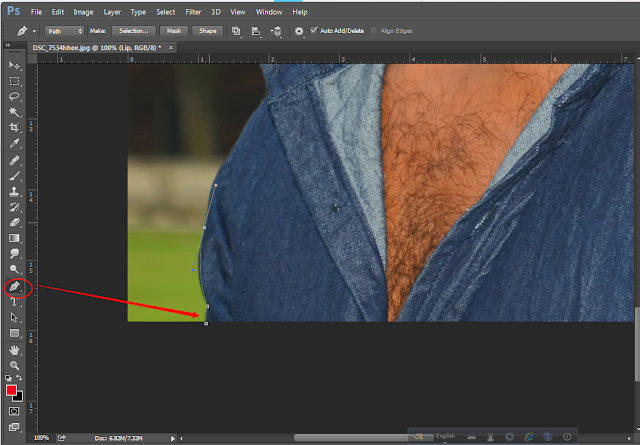Open the Select menu

165,12
